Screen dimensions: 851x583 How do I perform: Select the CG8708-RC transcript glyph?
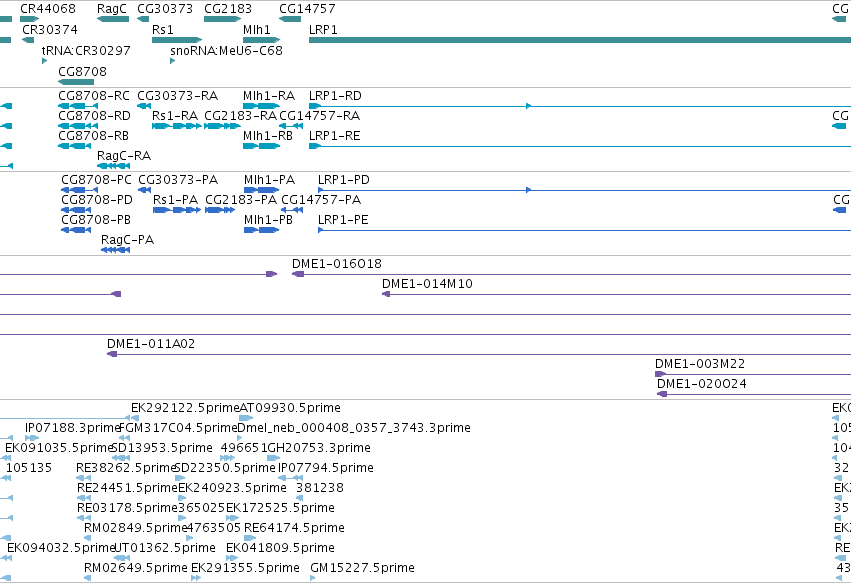coord(78,106)
